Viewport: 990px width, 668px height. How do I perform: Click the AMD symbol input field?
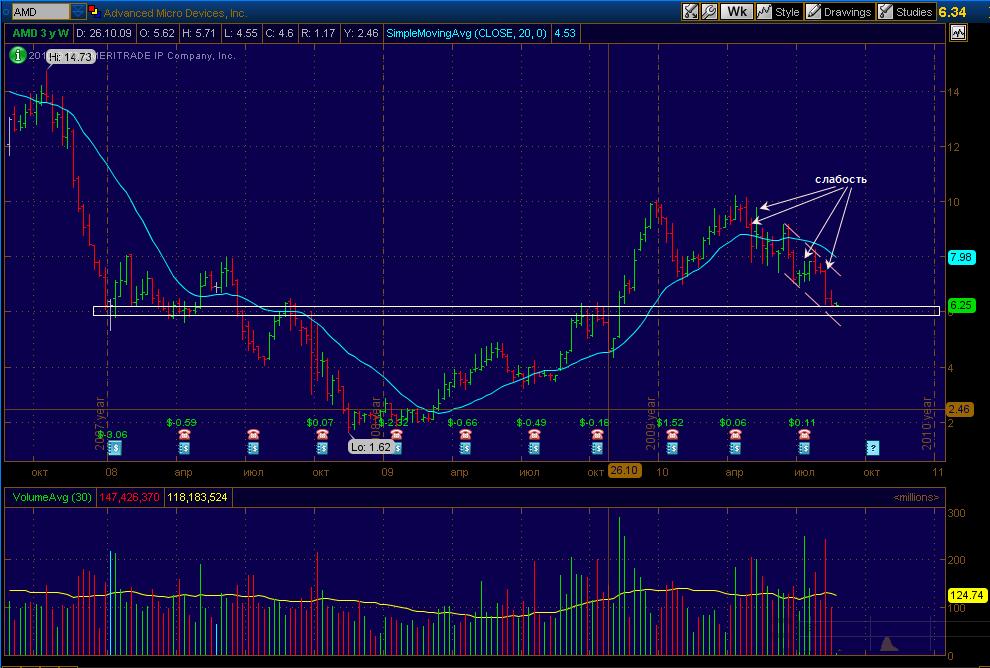tap(40, 11)
